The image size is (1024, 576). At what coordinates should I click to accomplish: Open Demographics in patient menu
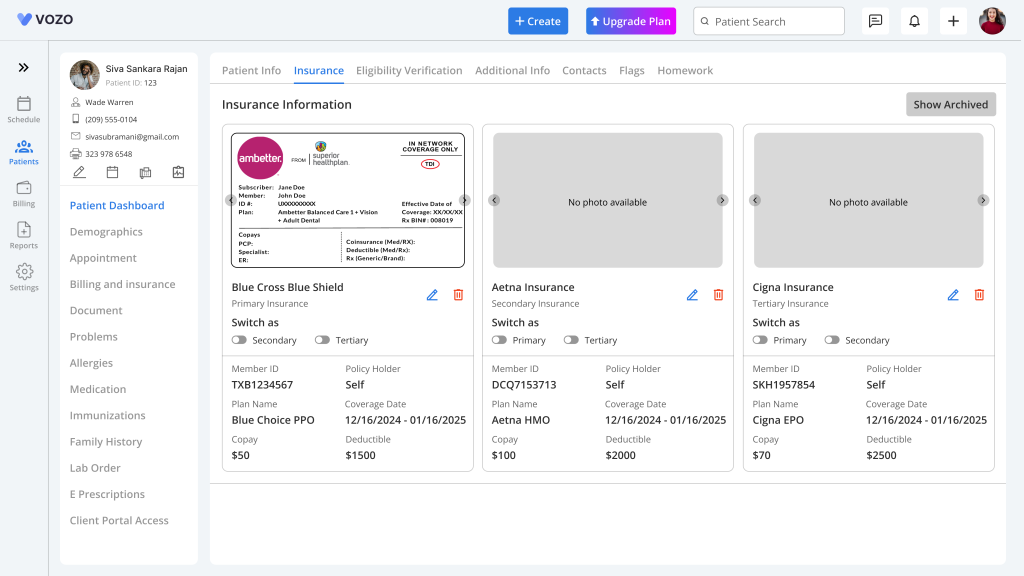106,232
